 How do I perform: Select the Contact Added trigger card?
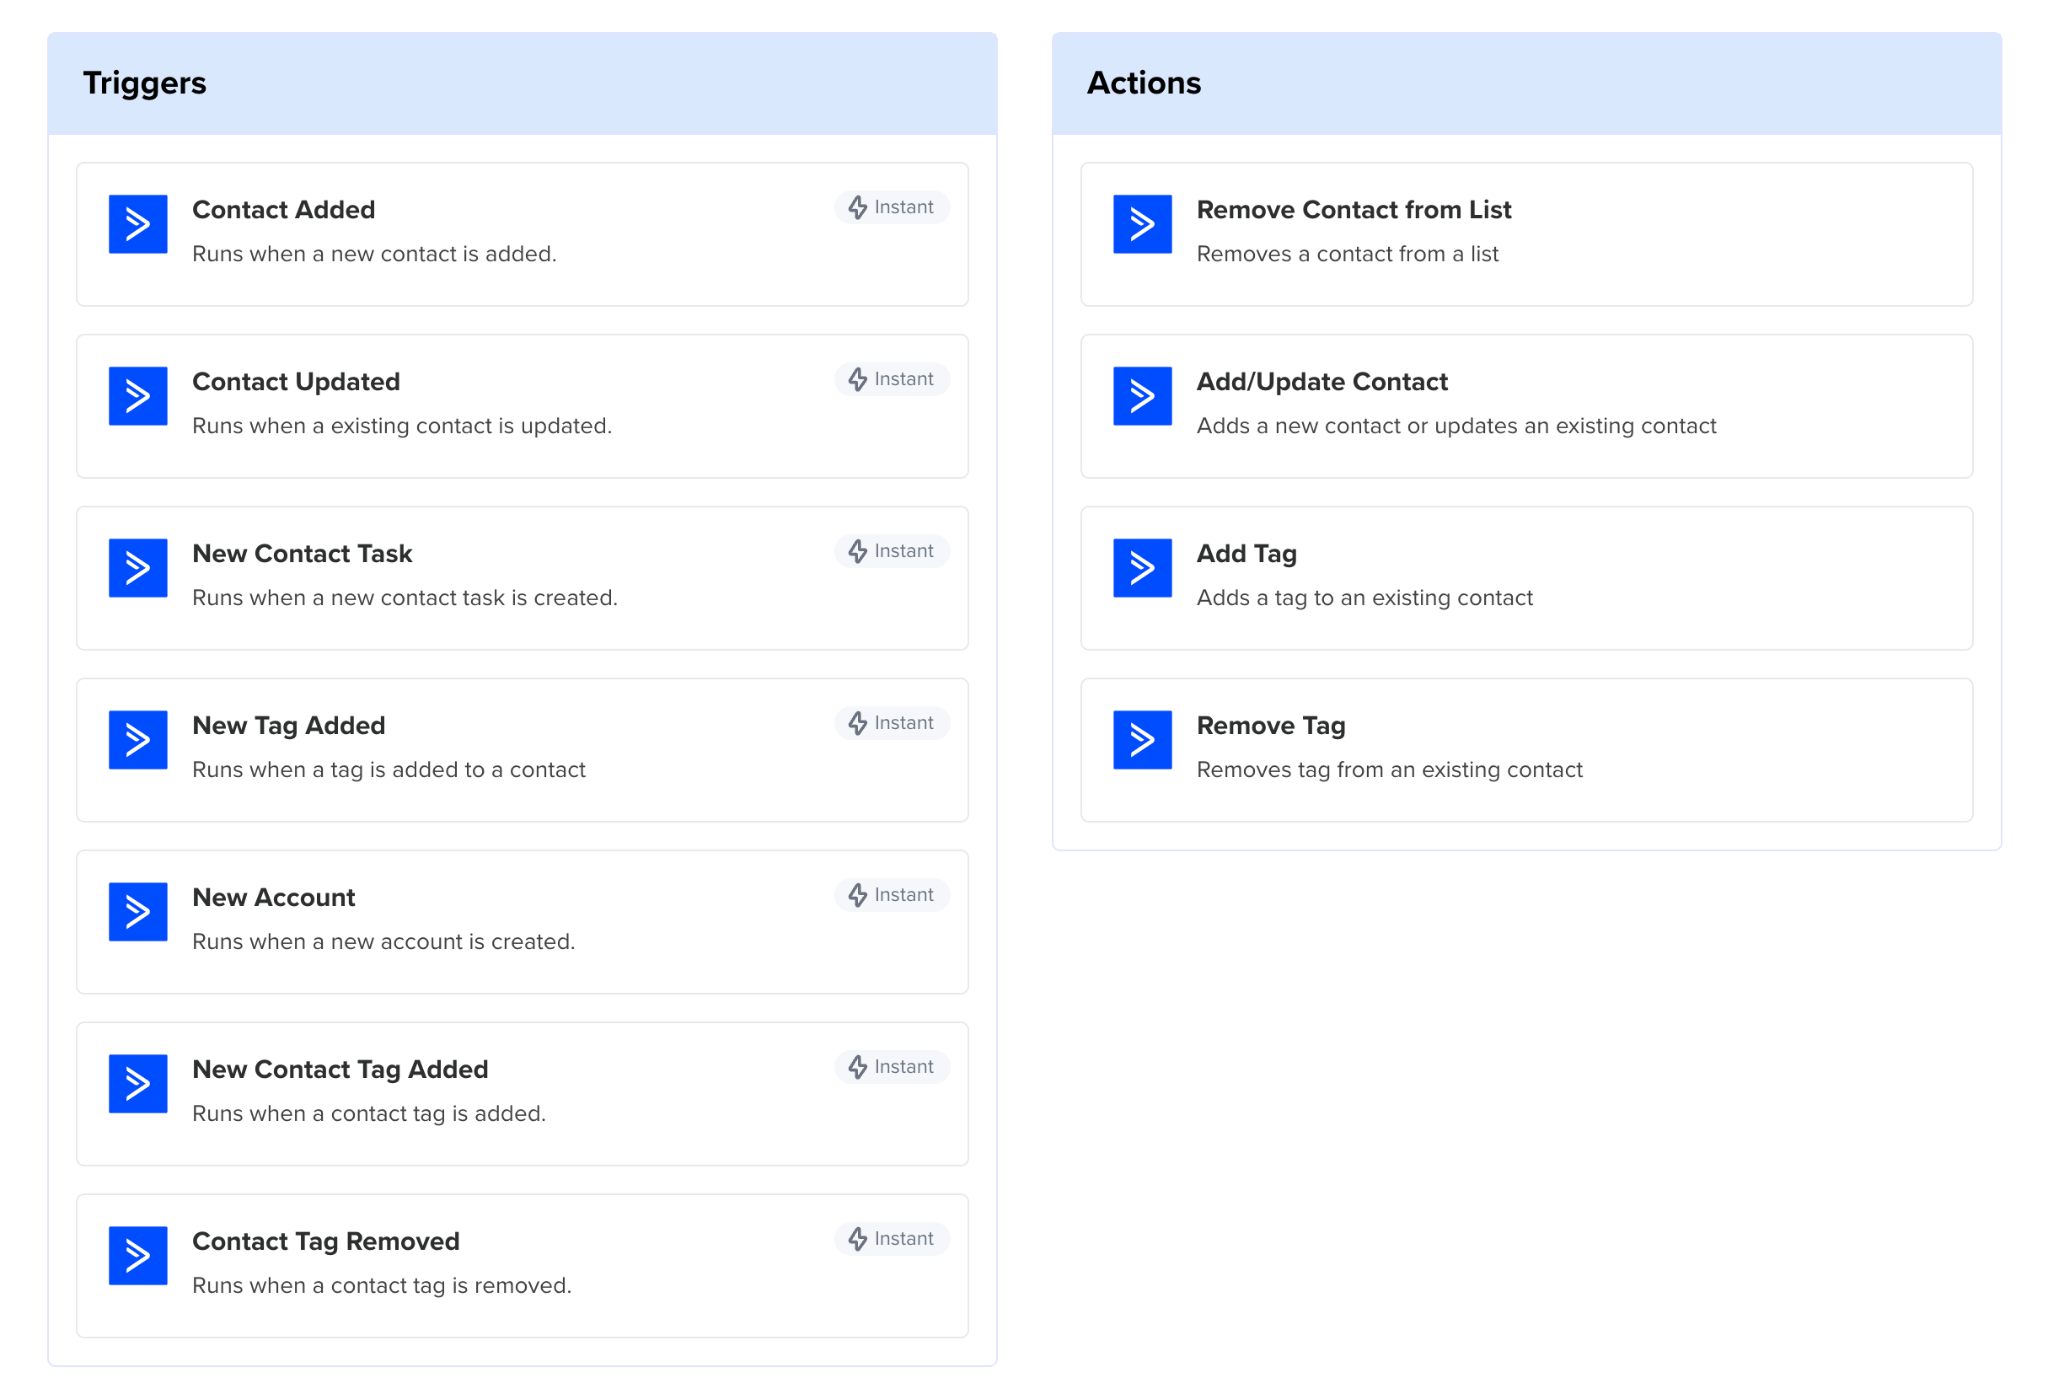(x=522, y=234)
